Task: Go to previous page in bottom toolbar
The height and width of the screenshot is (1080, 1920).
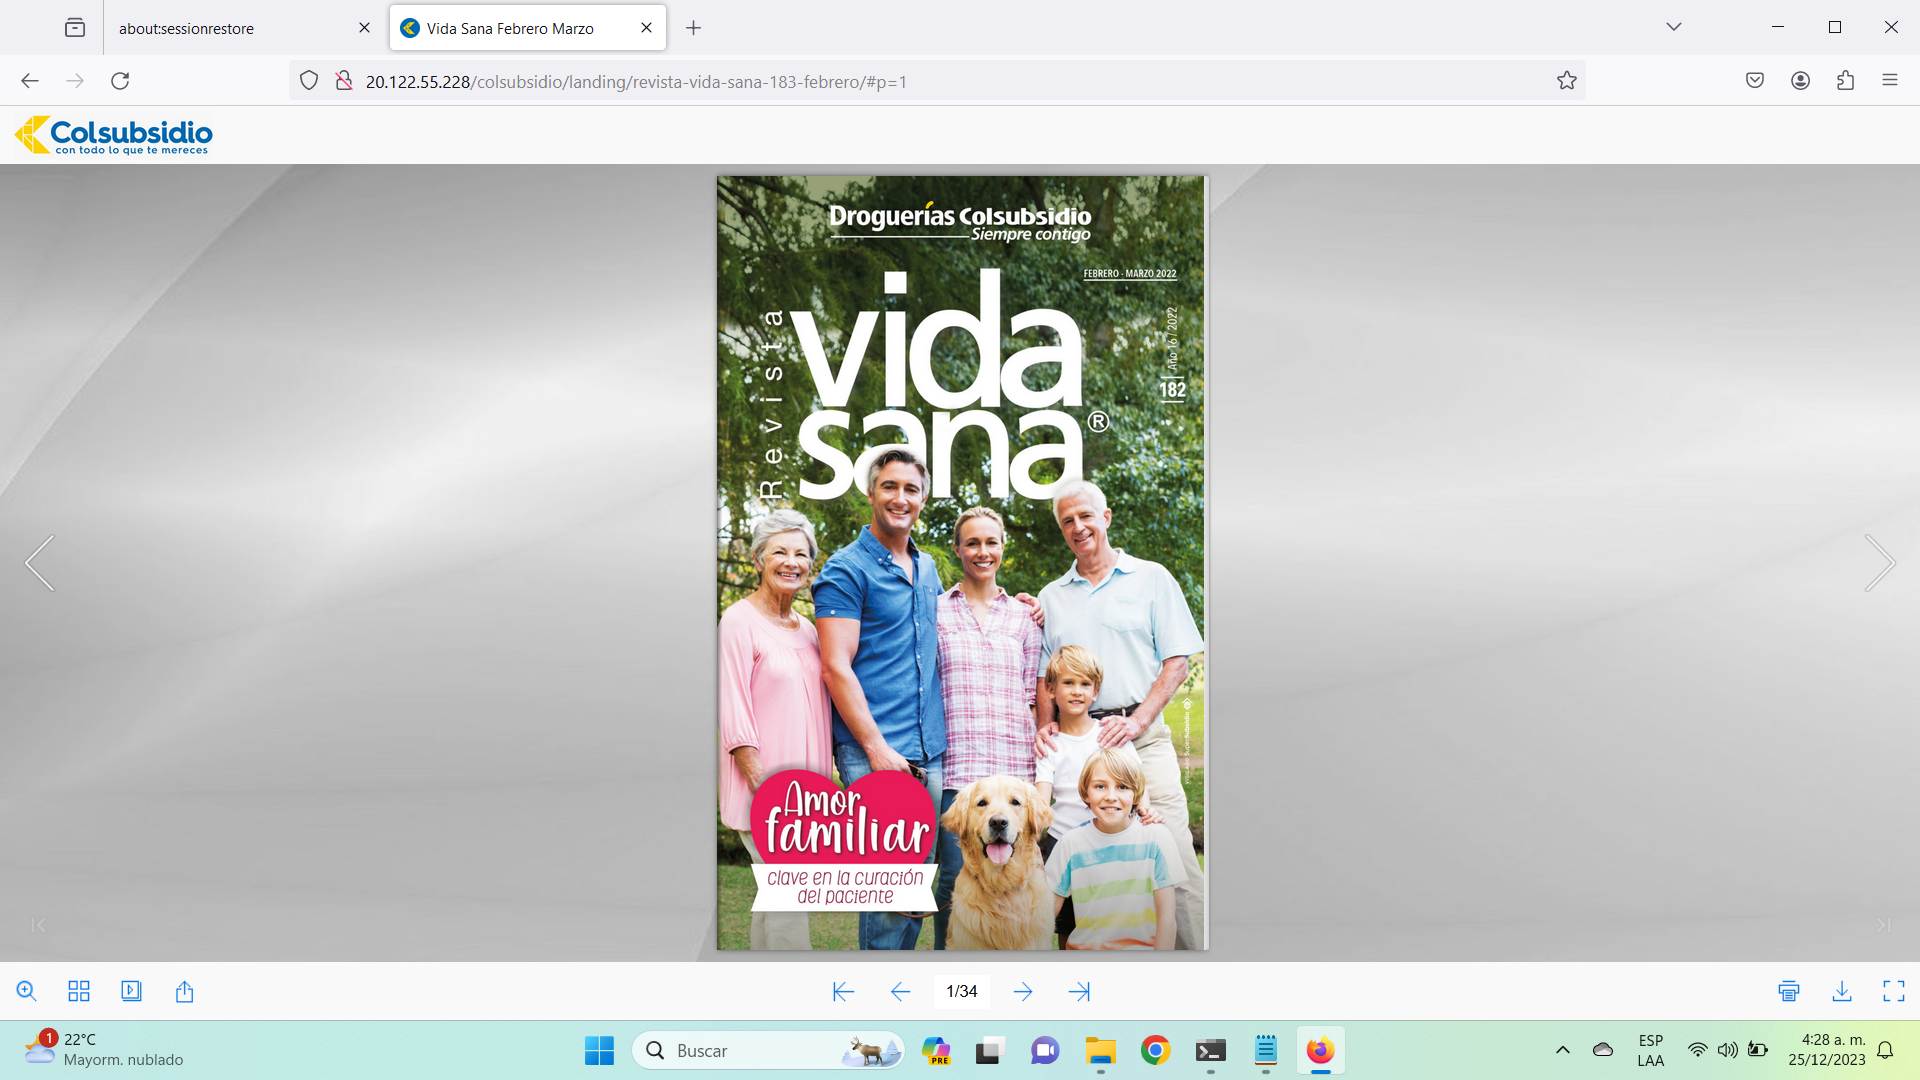Action: [900, 991]
